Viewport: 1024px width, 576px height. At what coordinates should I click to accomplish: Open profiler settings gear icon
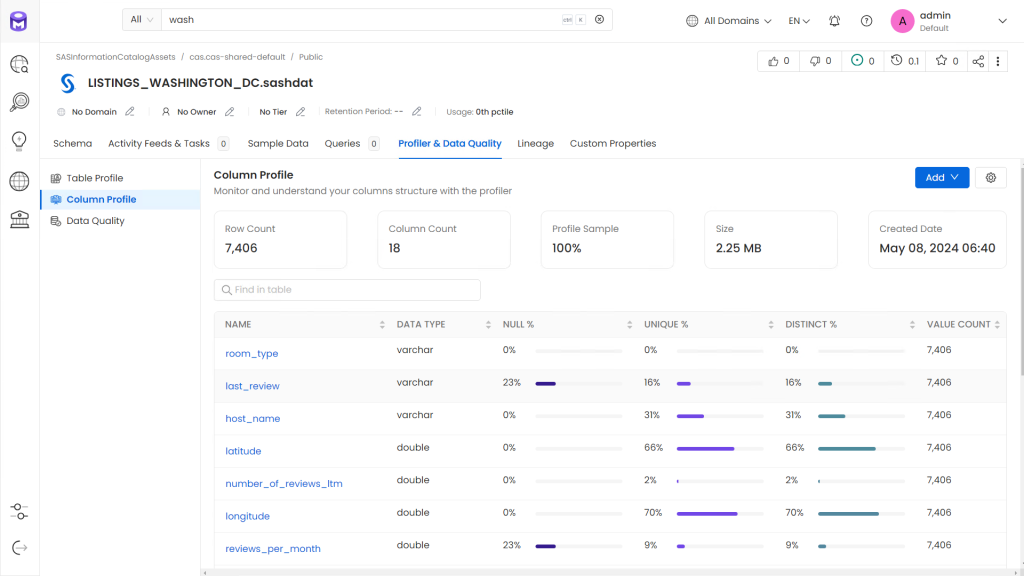pyautogui.click(x=990, y=177)
